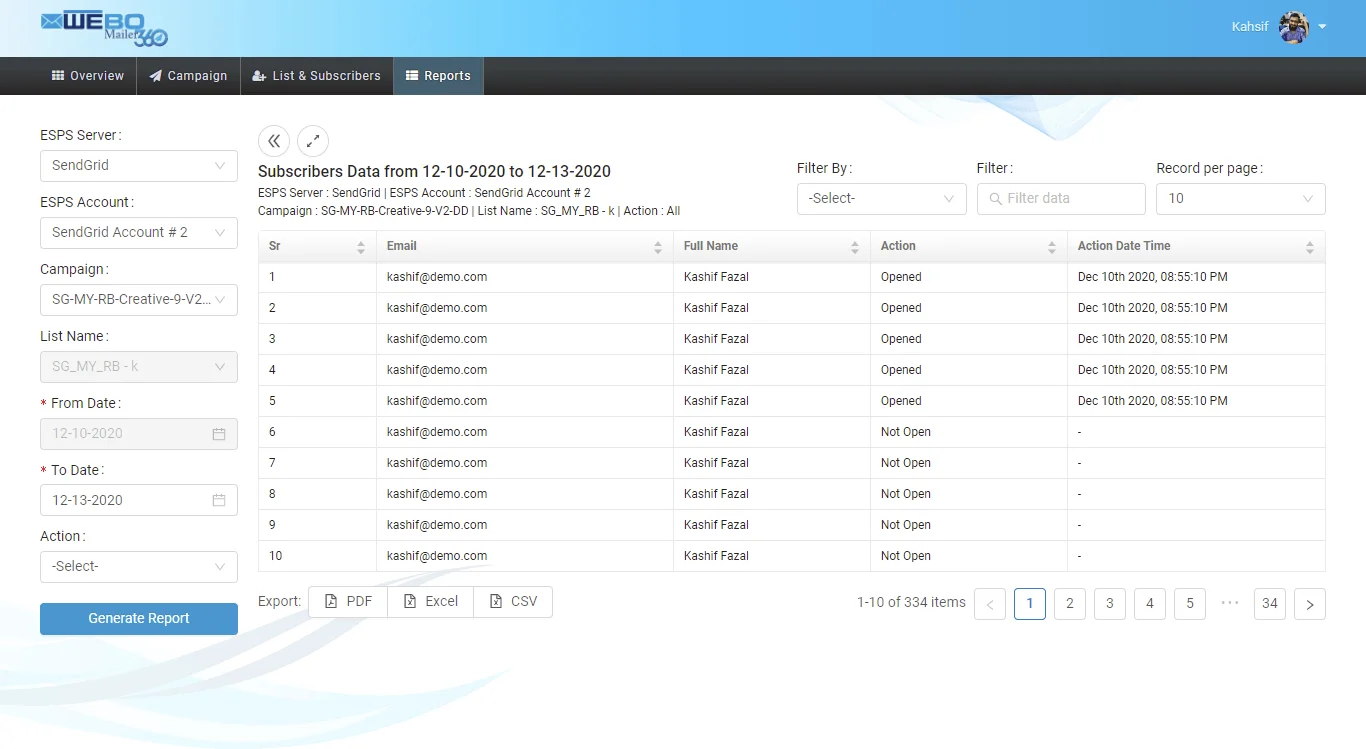Open the Filter By select dropdown
This screenshot has height=749, width=1366.
coord(881,199)
